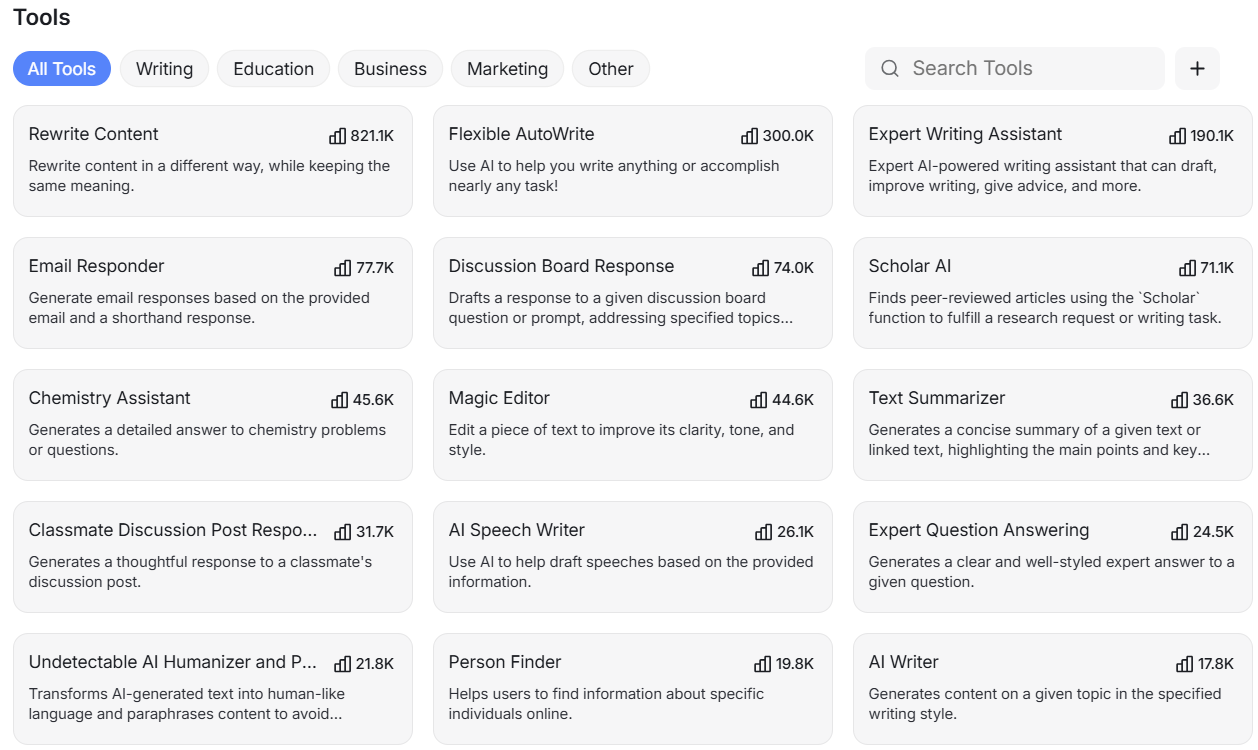This screenshot has width=1258, height=750.
Task: Click the 190.1K usage count
Action: (1213, 136)
